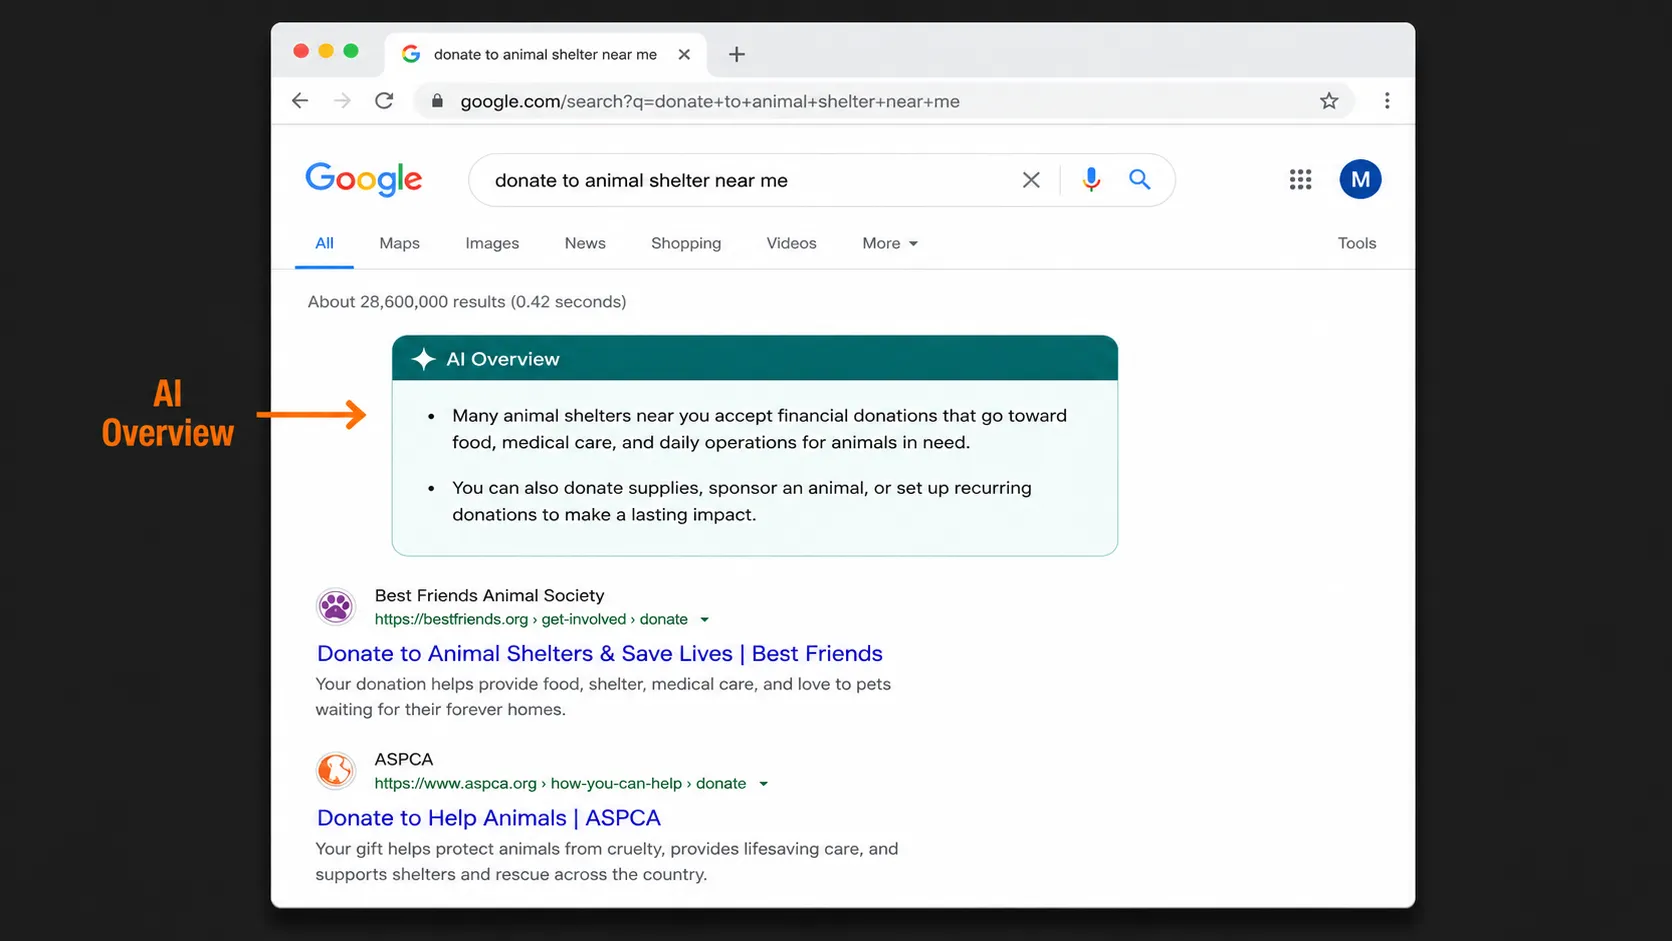
Task: Click the Google logo
Action: click(x=364, y=180)
